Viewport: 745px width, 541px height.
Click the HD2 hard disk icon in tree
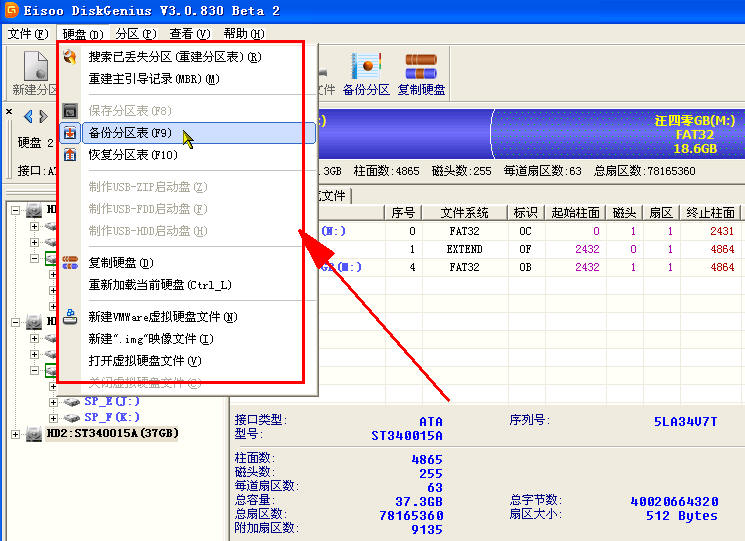click(34, 434)
